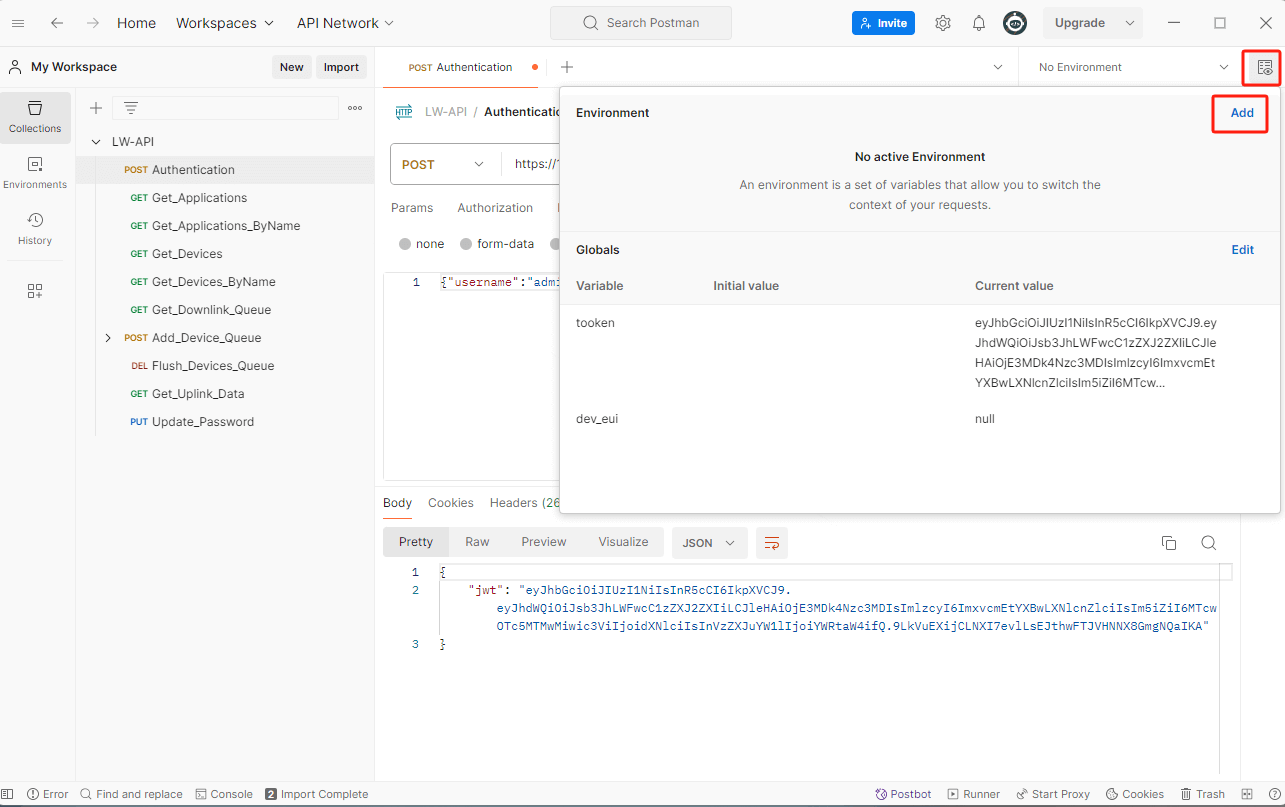Screen dimensions: 1285x807
Task: Search the response with magnifier icon
Action: tap(1208, 543)
